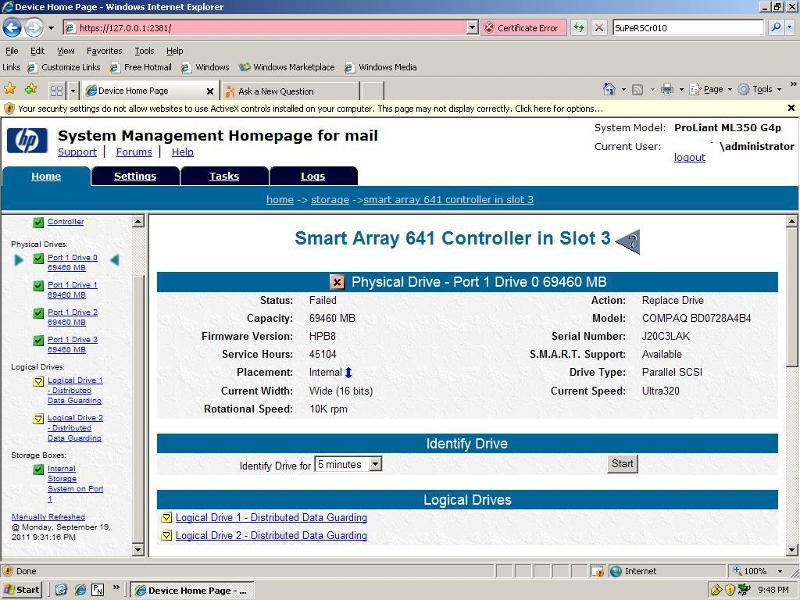Click the Manually Refreshed link
Viewport: 800px width, 600px height.
point(48,517)
